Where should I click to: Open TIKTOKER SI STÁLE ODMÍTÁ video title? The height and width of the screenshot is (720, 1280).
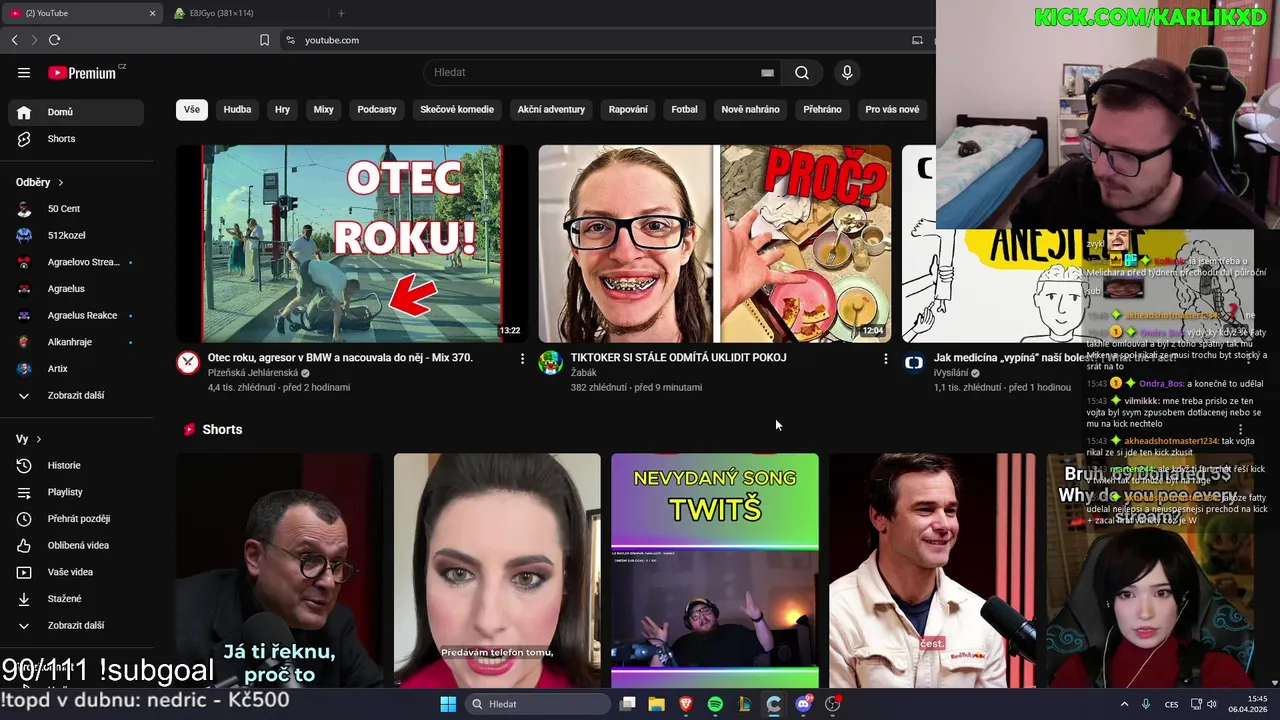pos(678,358)
